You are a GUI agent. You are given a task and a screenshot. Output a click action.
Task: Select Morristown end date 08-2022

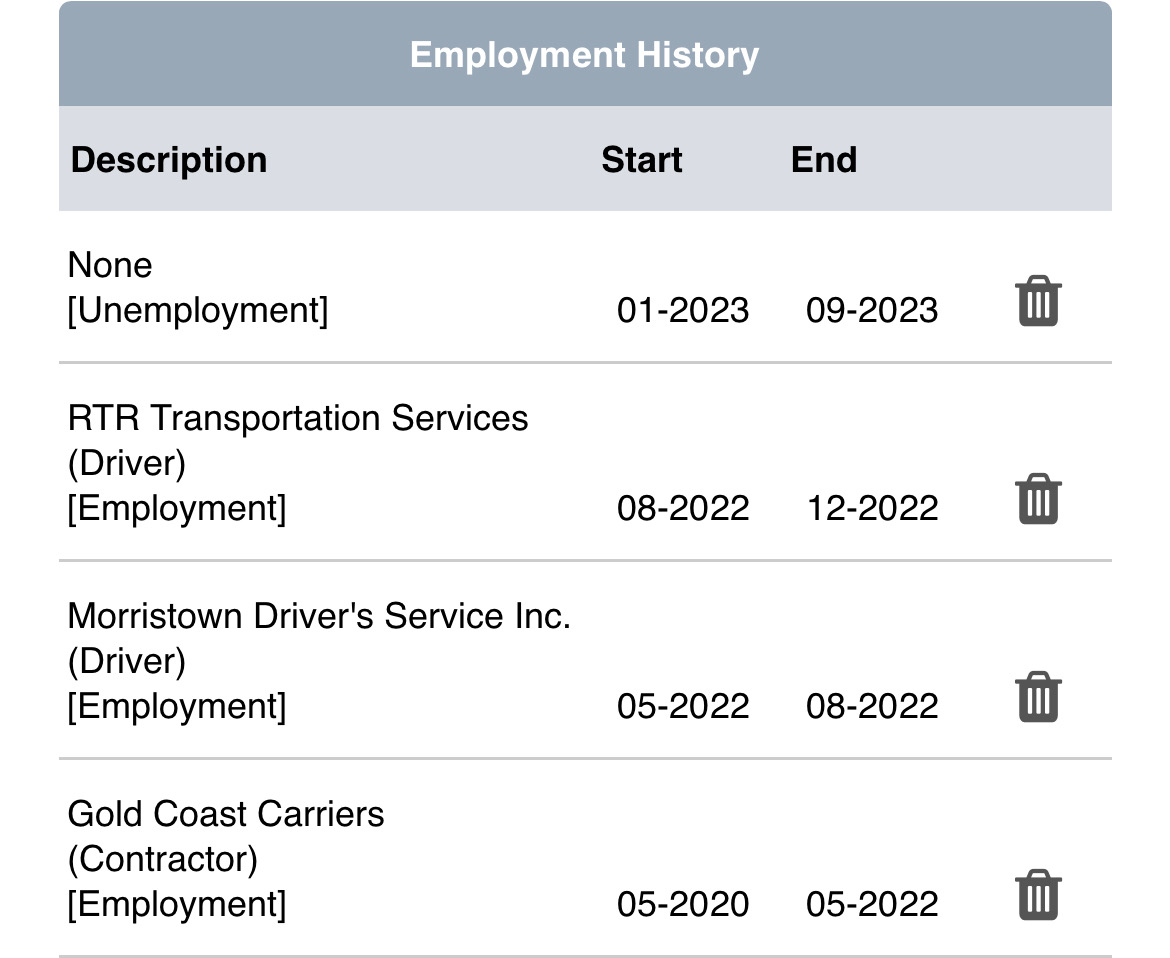tap(872, 706)
